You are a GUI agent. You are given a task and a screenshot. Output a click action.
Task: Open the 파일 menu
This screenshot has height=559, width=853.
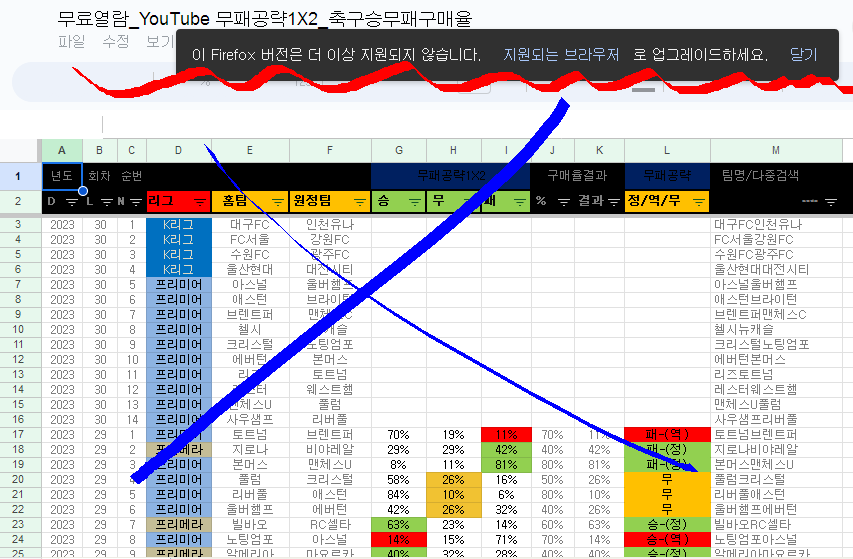(x=71, y=42)
